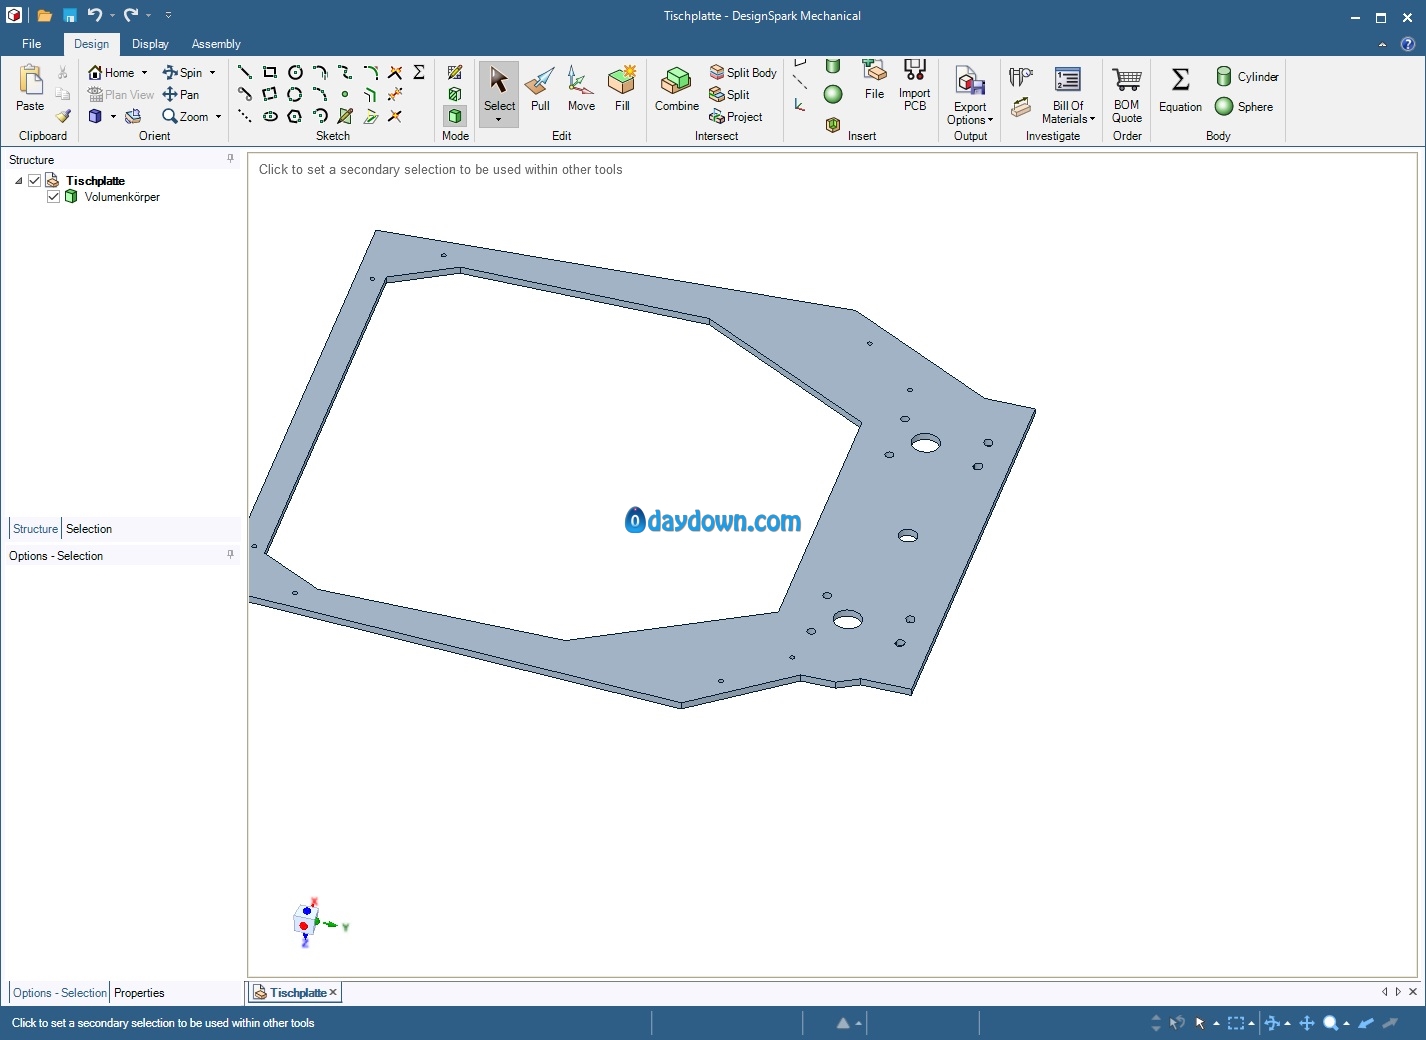
Task: Switch to Section Mode icon
Action: tap(455, 94)
